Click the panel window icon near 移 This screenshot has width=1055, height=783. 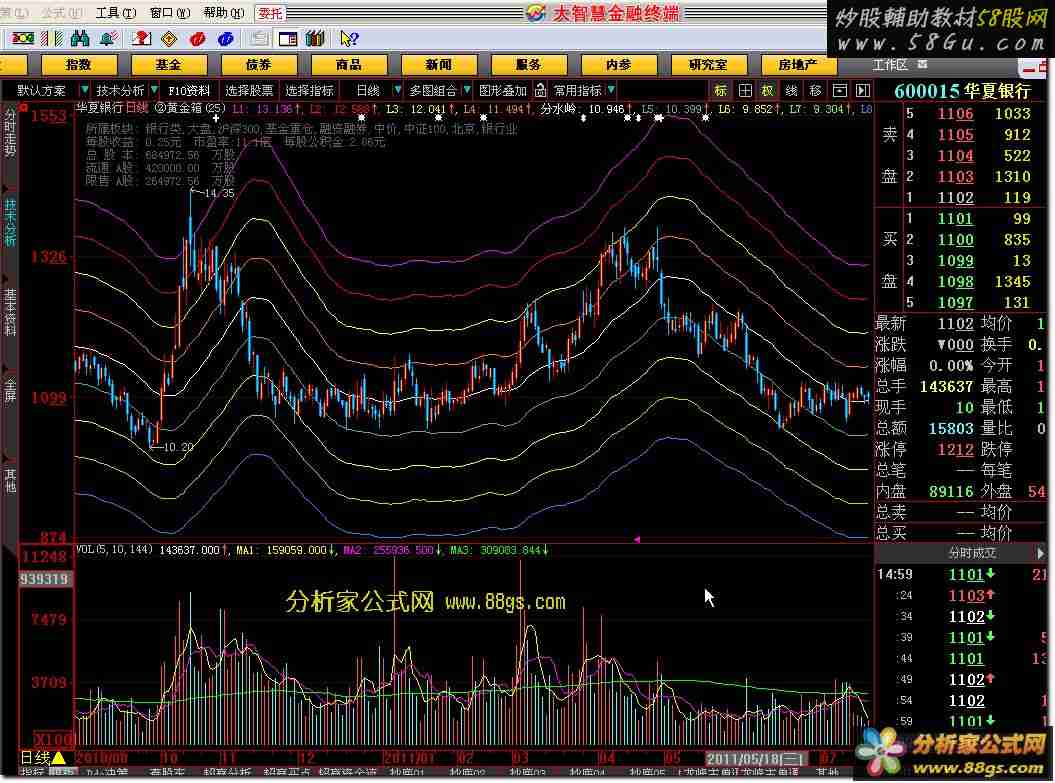[839, 90]
